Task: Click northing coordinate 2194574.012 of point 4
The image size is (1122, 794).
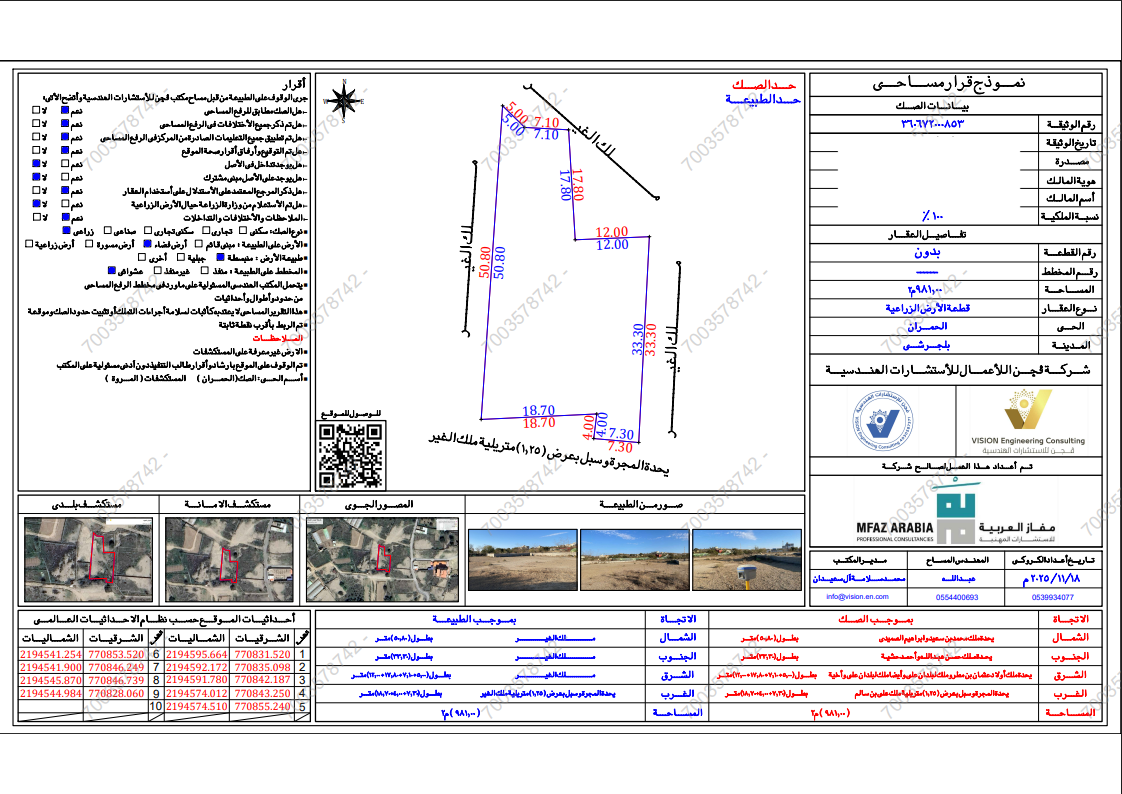Action: [x=196, y=693]
